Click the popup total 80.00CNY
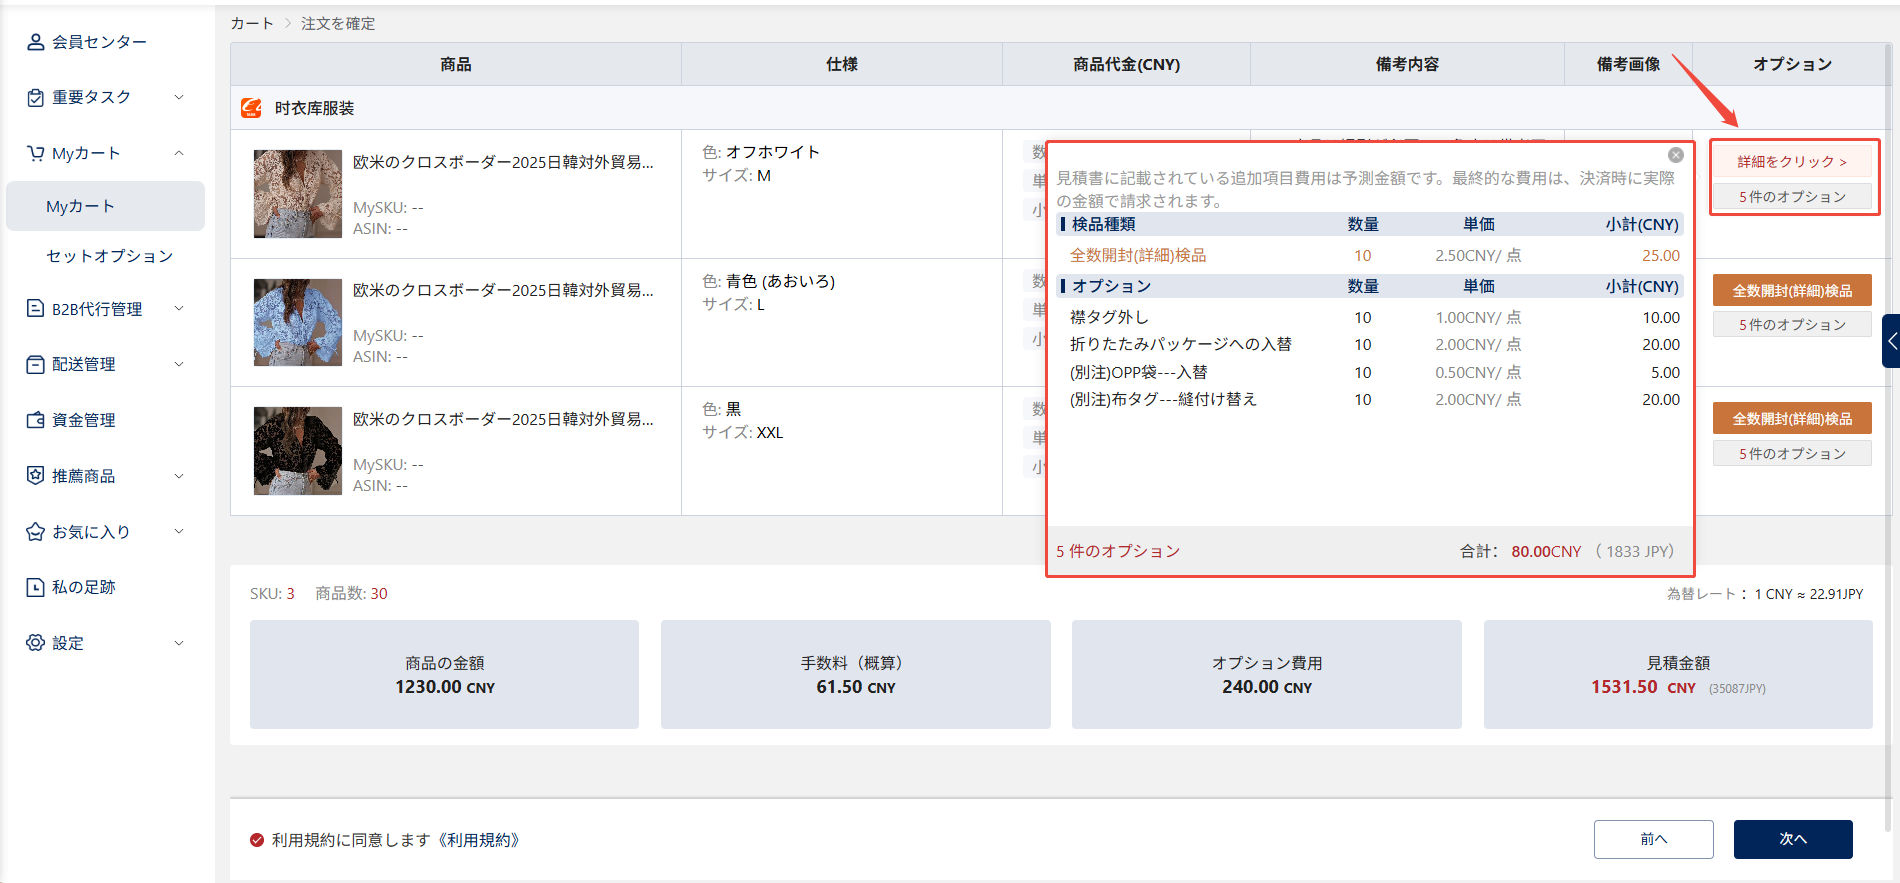 click(1546, 551)
